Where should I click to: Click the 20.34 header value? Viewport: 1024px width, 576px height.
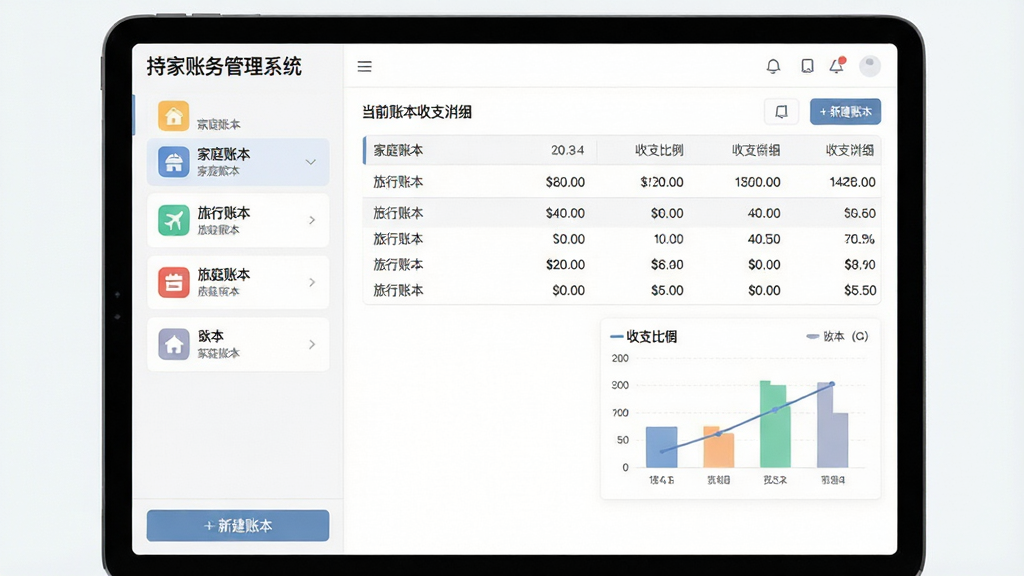click(x=567, y=150)
